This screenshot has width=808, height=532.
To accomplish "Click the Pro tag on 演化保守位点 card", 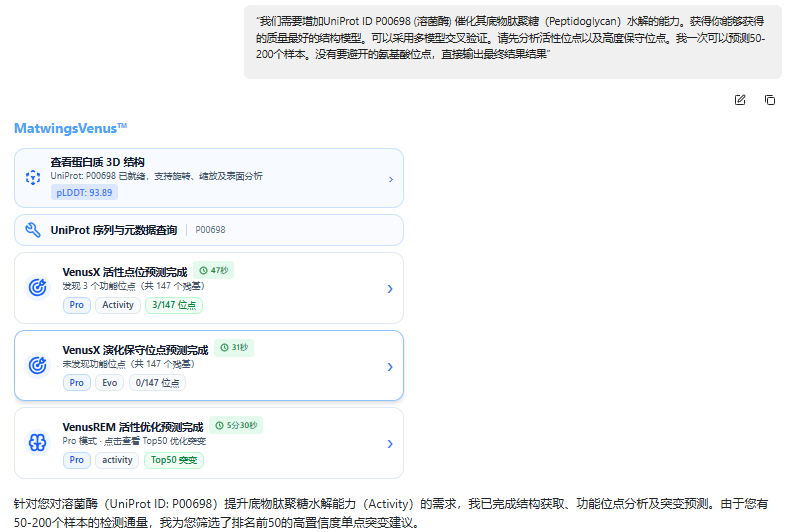I will [77, 383].
